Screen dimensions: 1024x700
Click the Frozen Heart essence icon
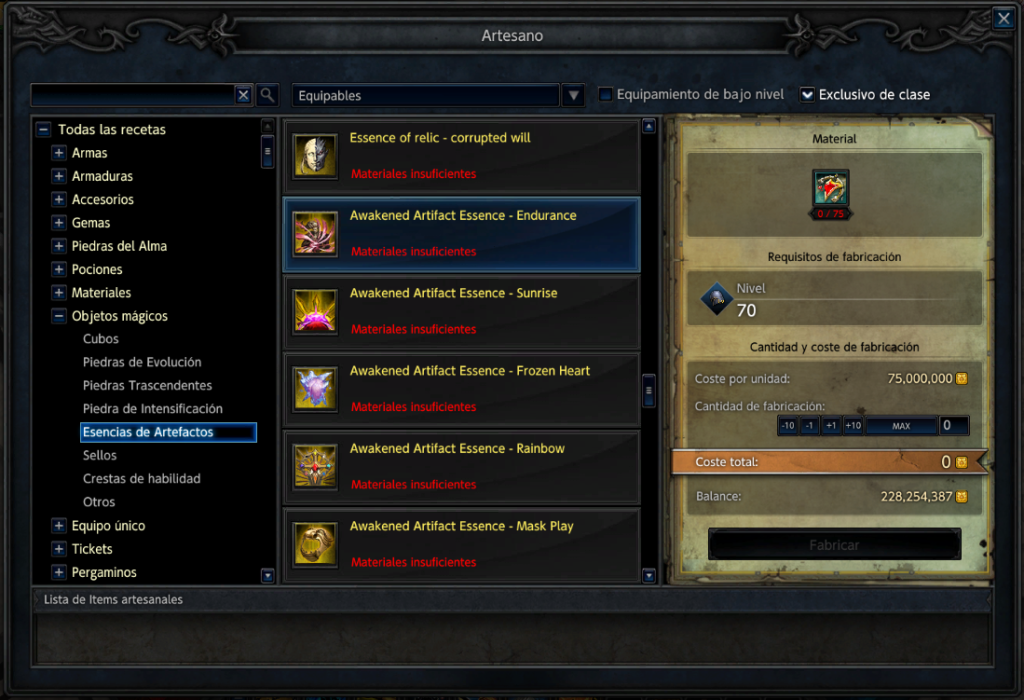315,389
